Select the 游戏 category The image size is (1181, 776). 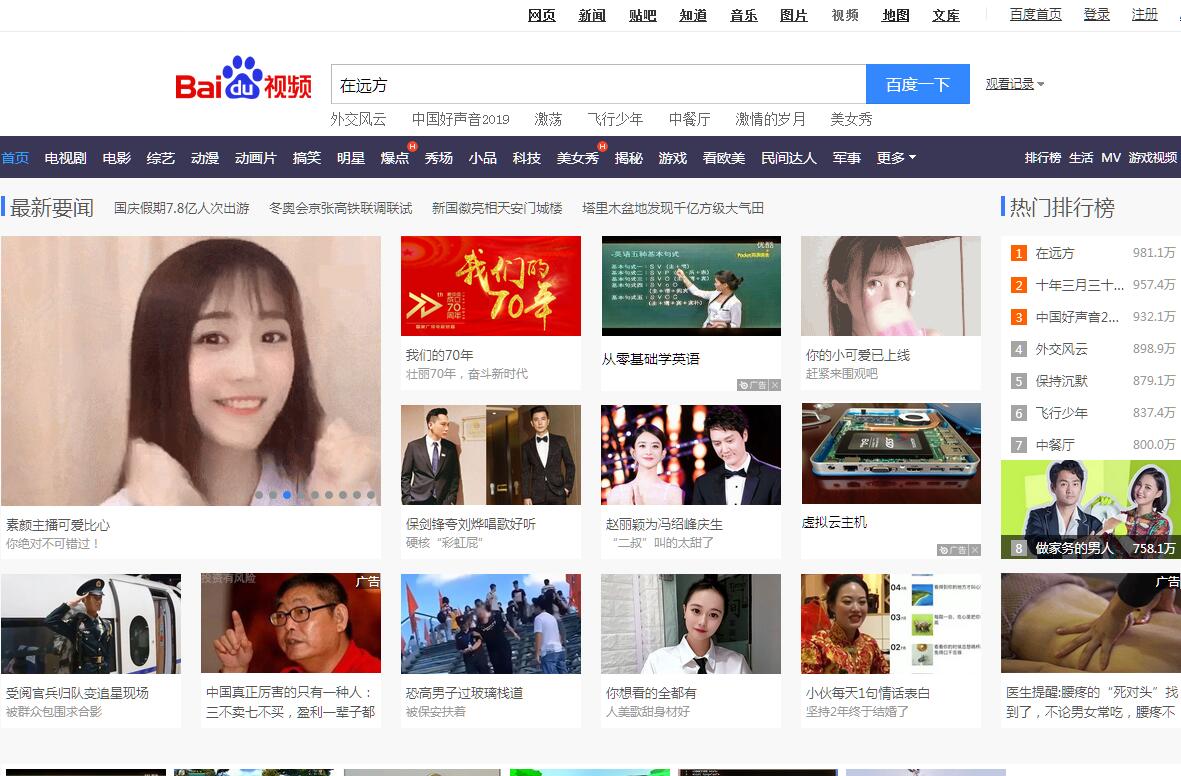point(673,157)
